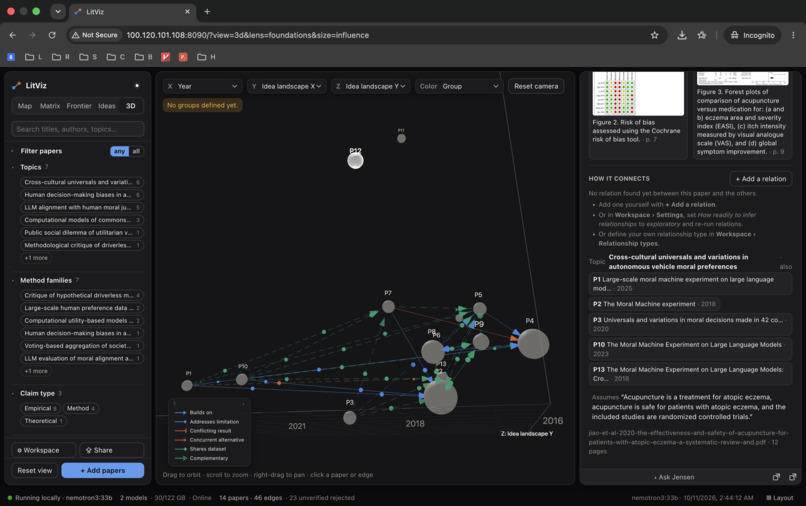
Task: Open the 'R' bookmark folder
Action: click(x=61, y=57)
